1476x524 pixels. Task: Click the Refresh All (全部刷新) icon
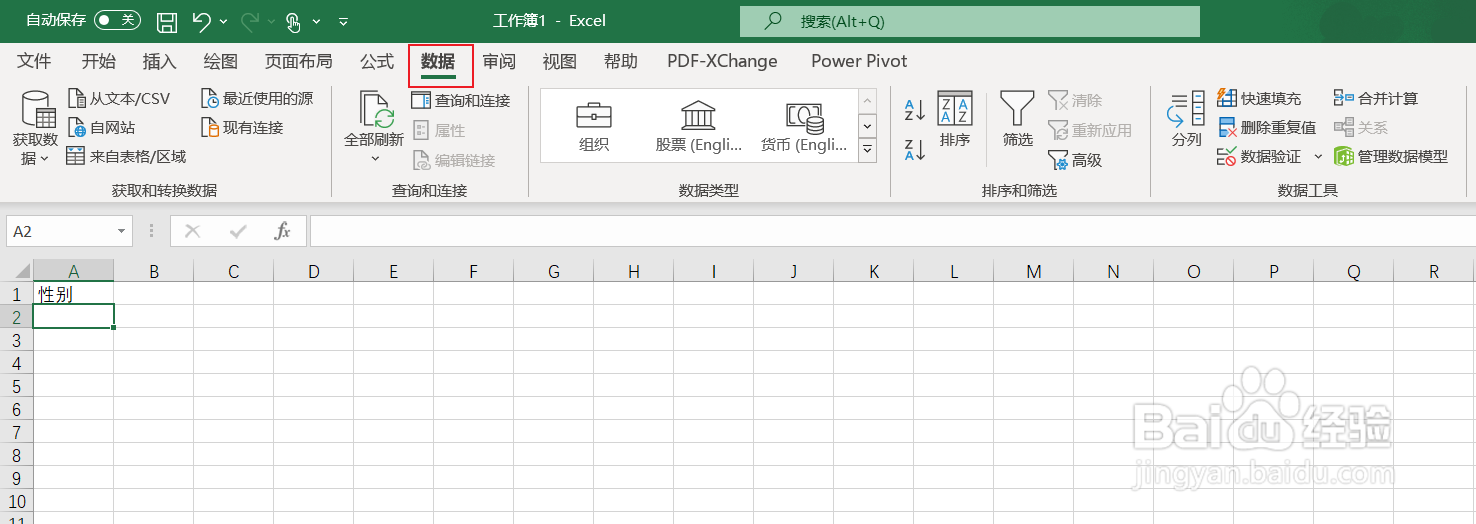[x=374, y=112]
